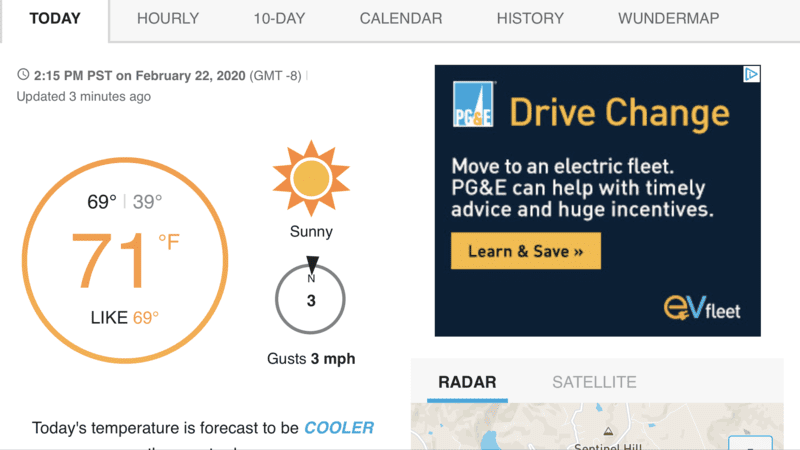Open the History tab

coord(530,19)
